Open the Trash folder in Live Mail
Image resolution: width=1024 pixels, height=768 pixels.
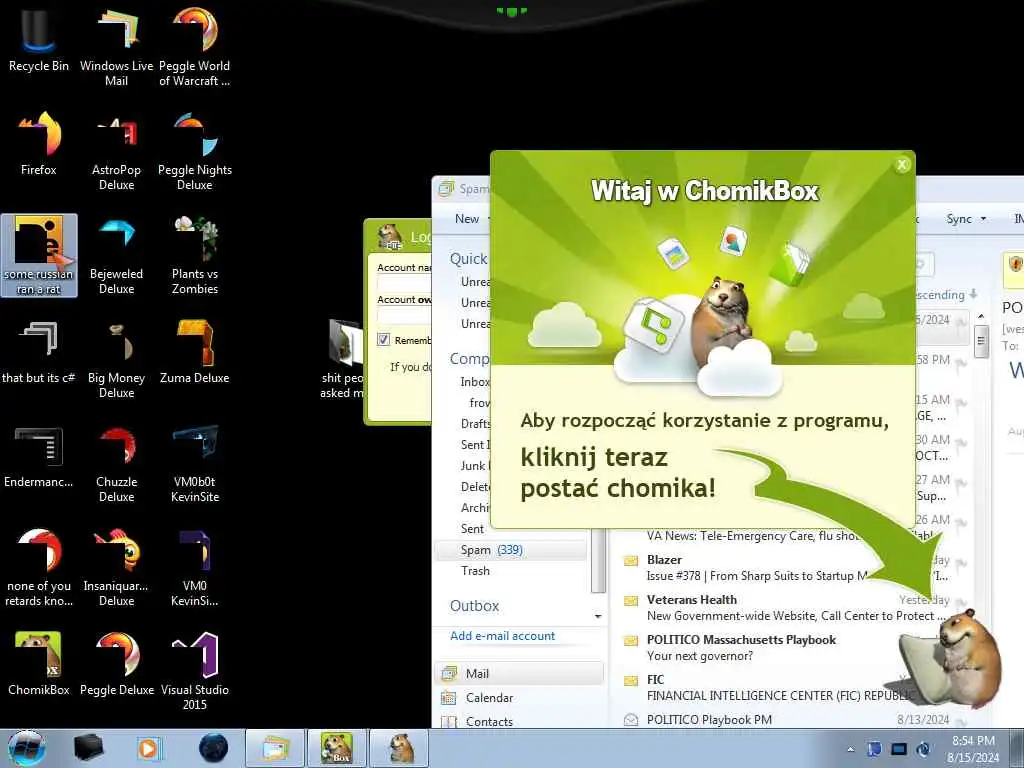[475, 571]
